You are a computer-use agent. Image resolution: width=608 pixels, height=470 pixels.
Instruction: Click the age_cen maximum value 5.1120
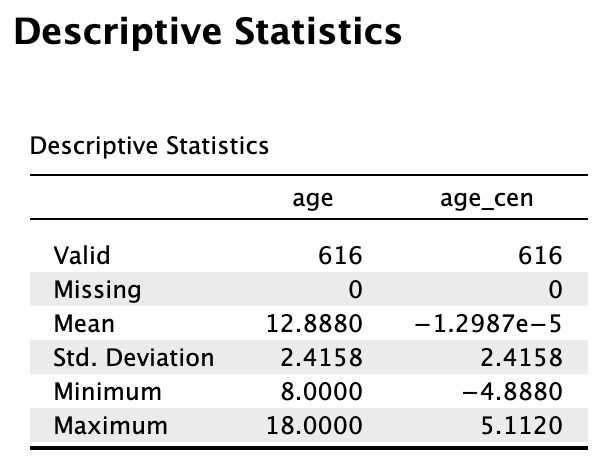[x=522, y=426]
